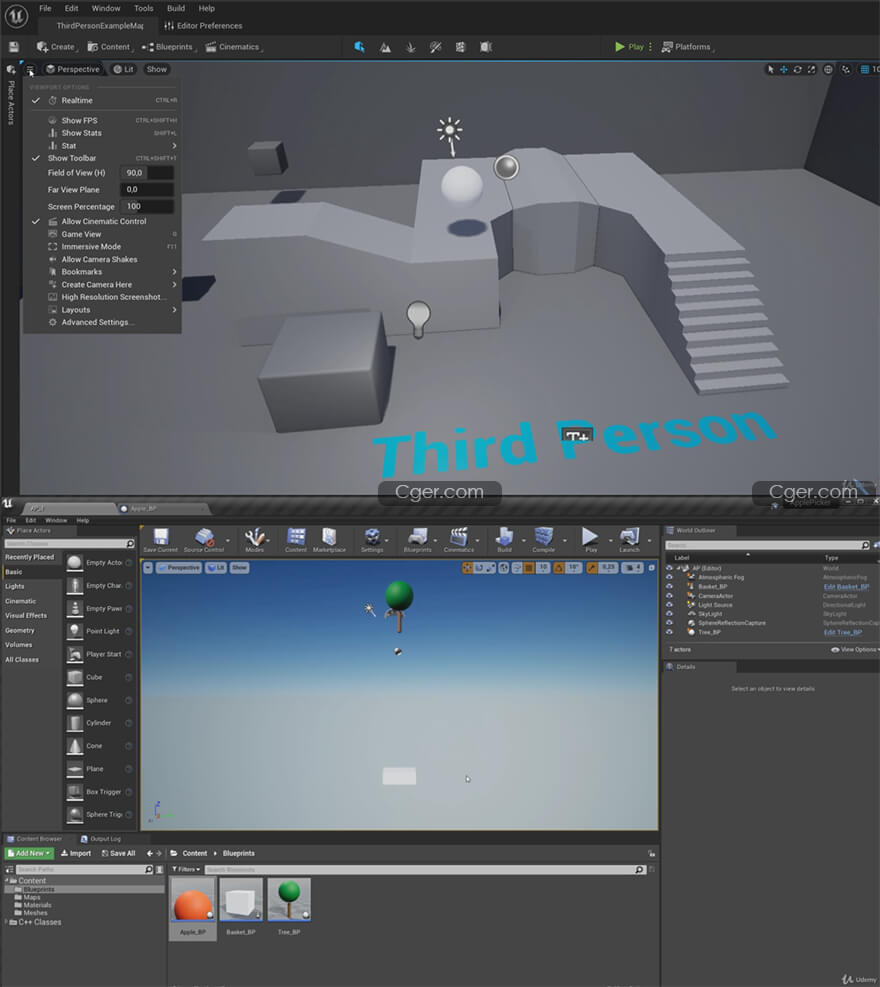
Task: Select the Apple_BP asset thumbnail
Action: click(x=193, y=900)
